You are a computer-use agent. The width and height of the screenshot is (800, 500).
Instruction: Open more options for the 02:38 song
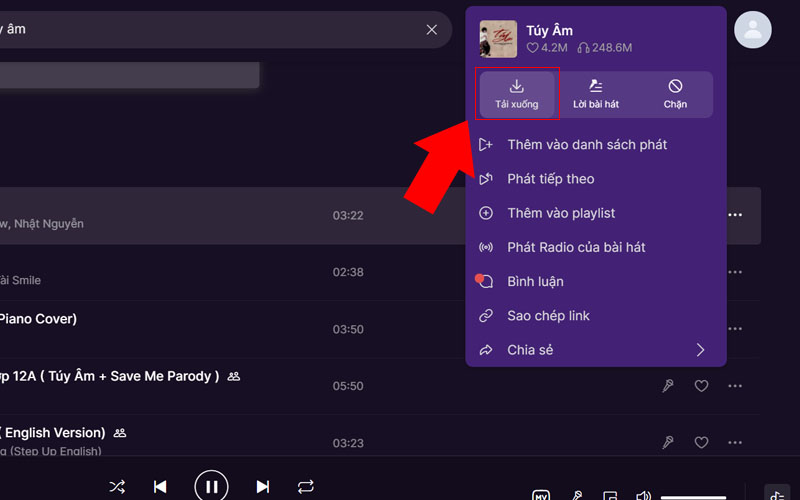click(x=735, y=272)
